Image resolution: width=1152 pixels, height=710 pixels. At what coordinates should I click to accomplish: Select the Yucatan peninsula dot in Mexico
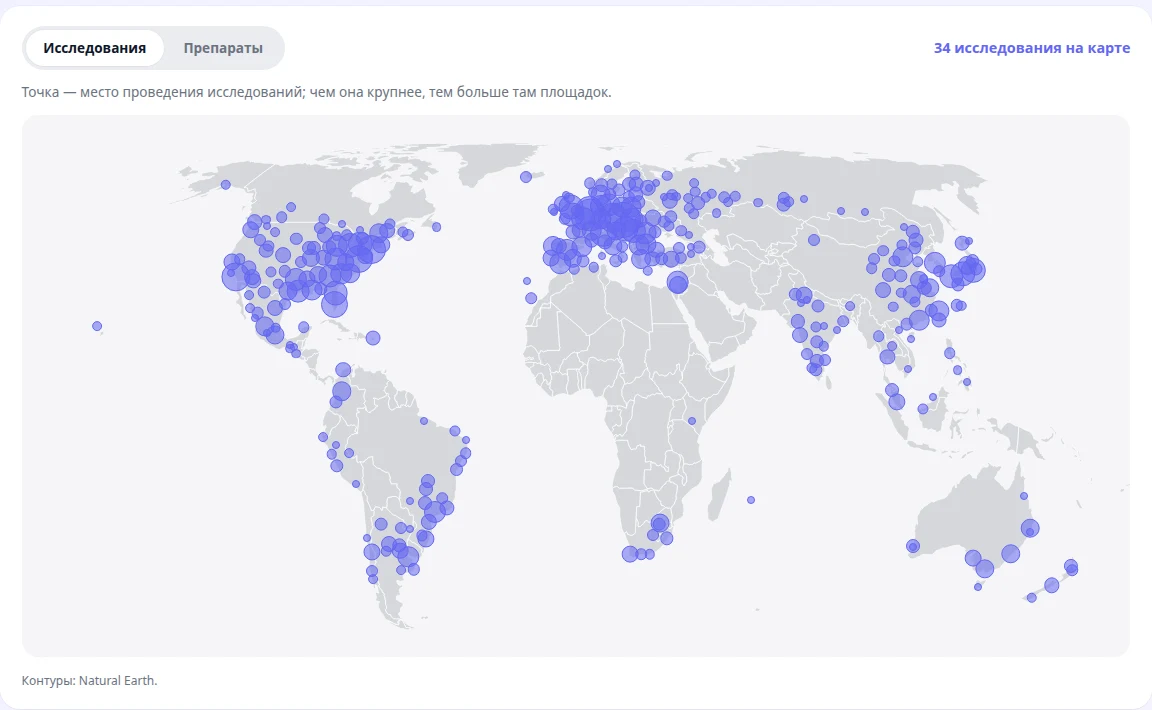pos(303,327)
